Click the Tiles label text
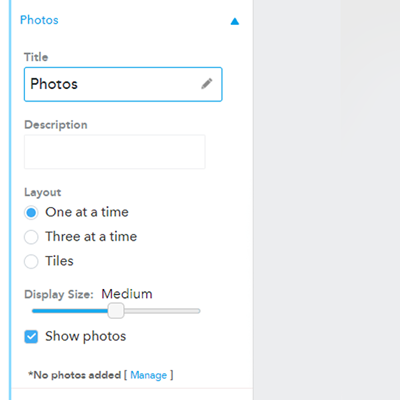 pos(59,261)
